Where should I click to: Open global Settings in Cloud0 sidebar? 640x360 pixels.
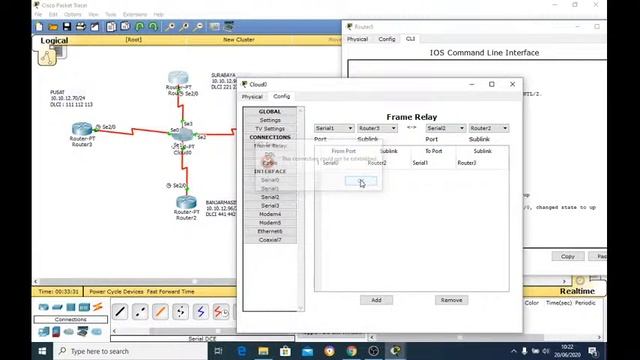[x=270, y=120]
